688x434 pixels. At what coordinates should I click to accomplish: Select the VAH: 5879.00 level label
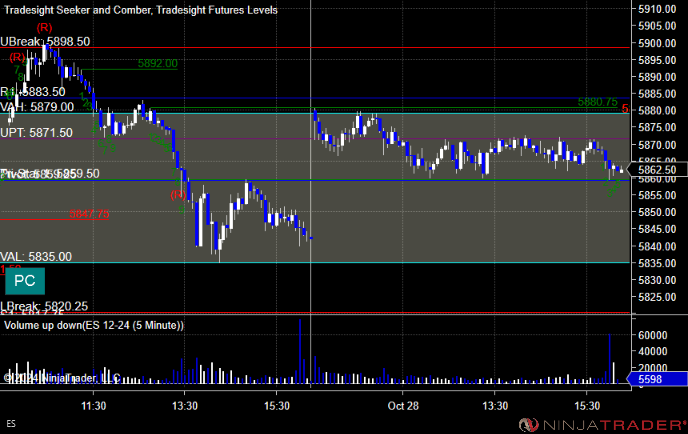click(x=37, y=107)
